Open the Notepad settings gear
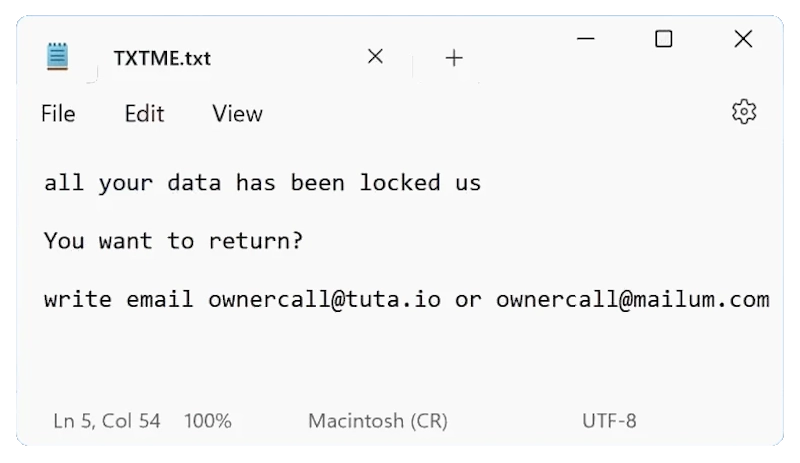 743,112
